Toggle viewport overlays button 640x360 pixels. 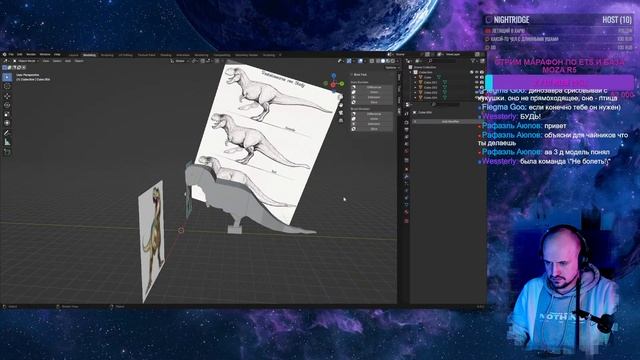click(x=360, y=61)
